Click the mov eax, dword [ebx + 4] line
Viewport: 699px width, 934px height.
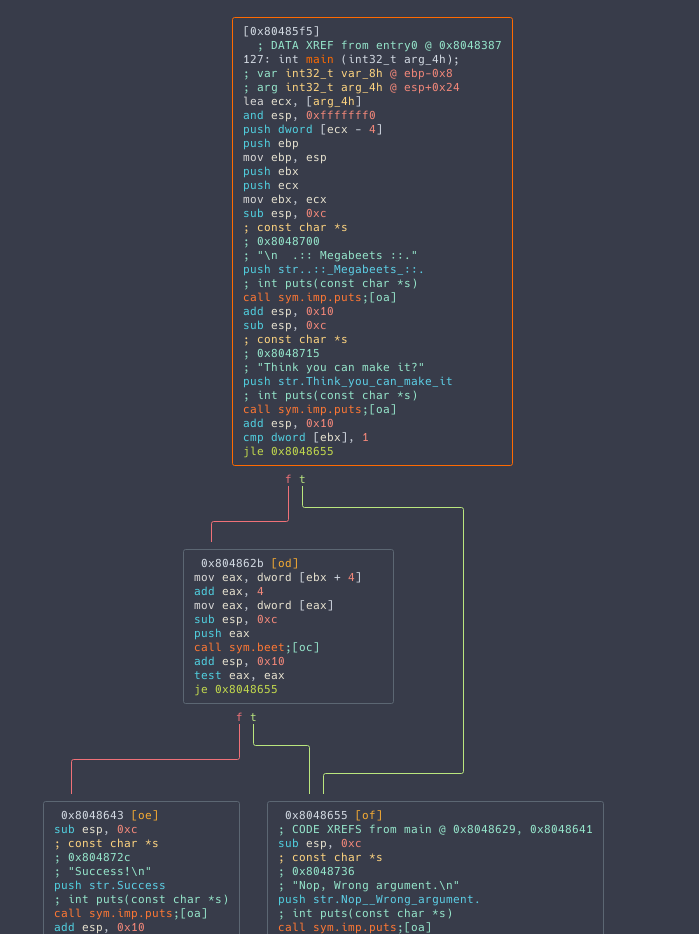(x=278, y=577)
